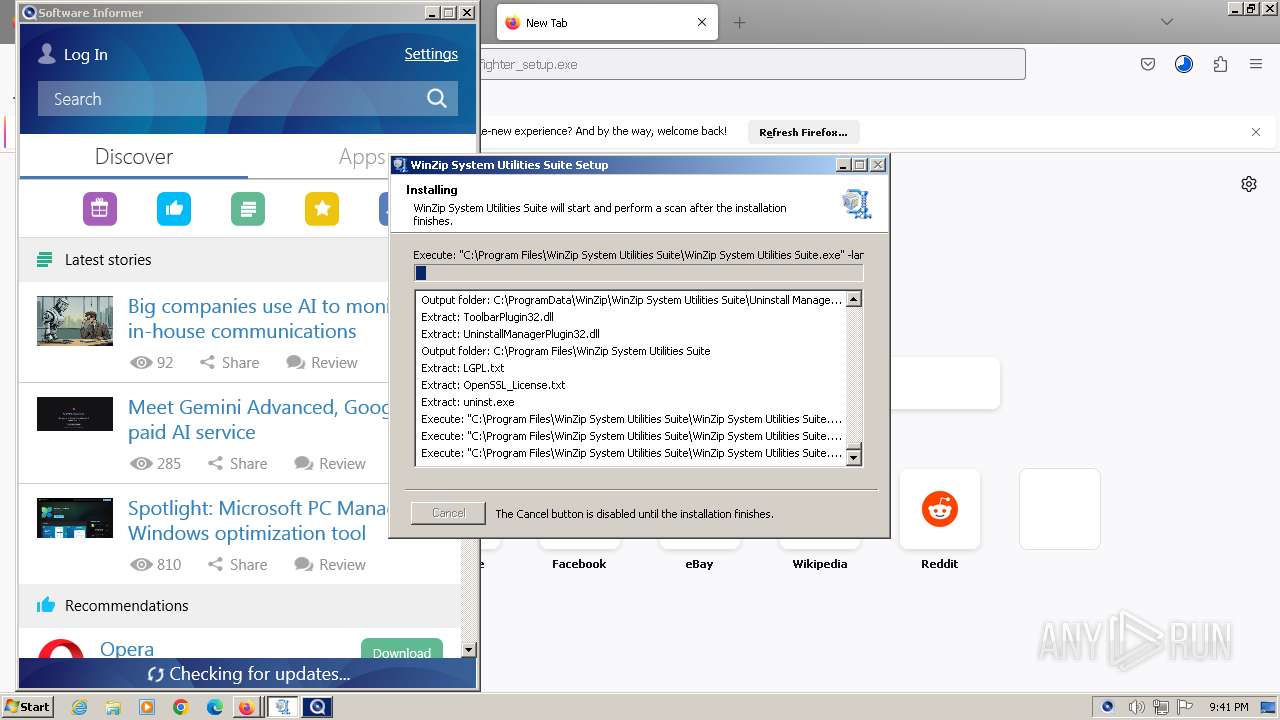Select 'Extract: uninst.exe' log line
Image resolution: width=1280 pixels, height=720 pixels.
(468, 402)
